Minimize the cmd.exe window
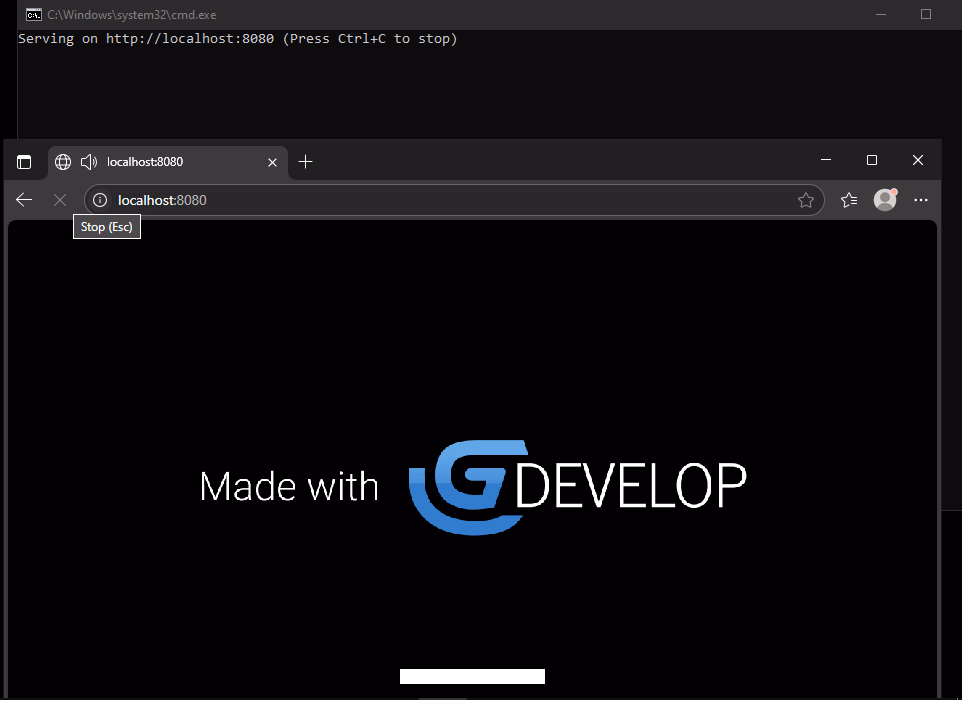This screenshot has height=720, width=963. pyautogui.click(x=881, y=14)
